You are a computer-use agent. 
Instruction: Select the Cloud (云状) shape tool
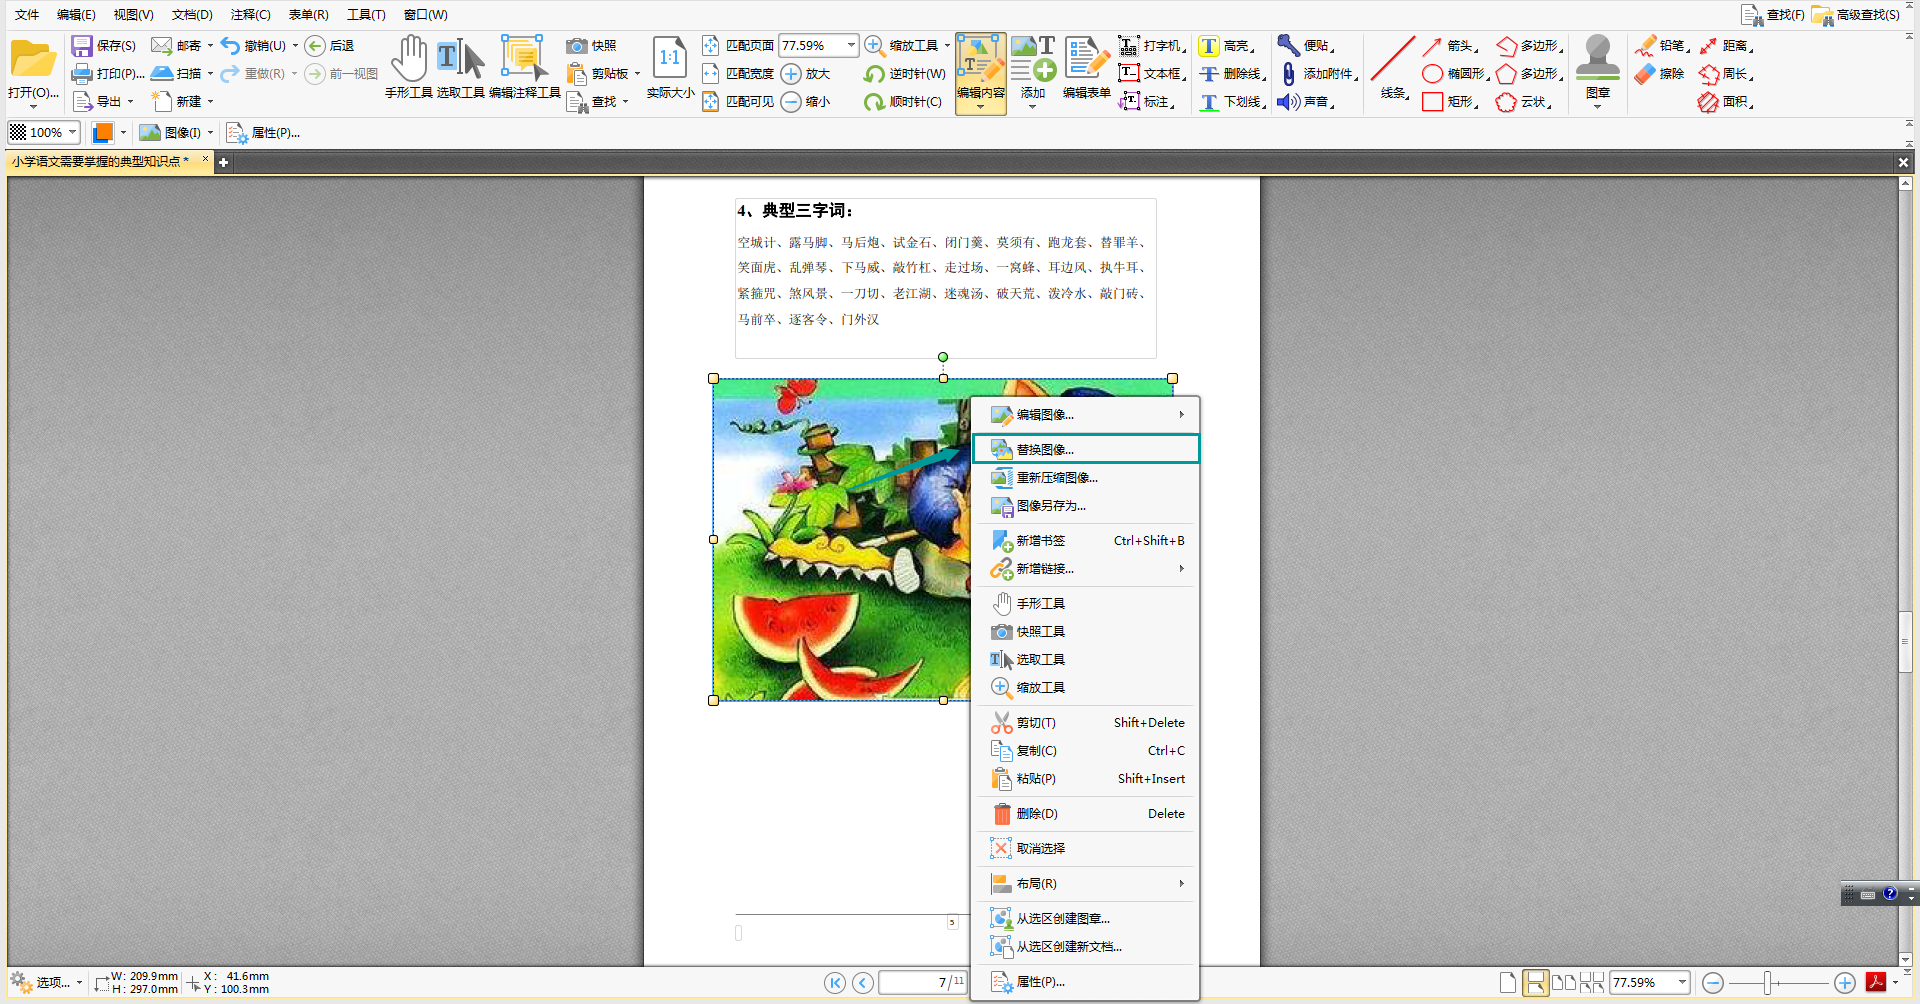coord(1524,102)
